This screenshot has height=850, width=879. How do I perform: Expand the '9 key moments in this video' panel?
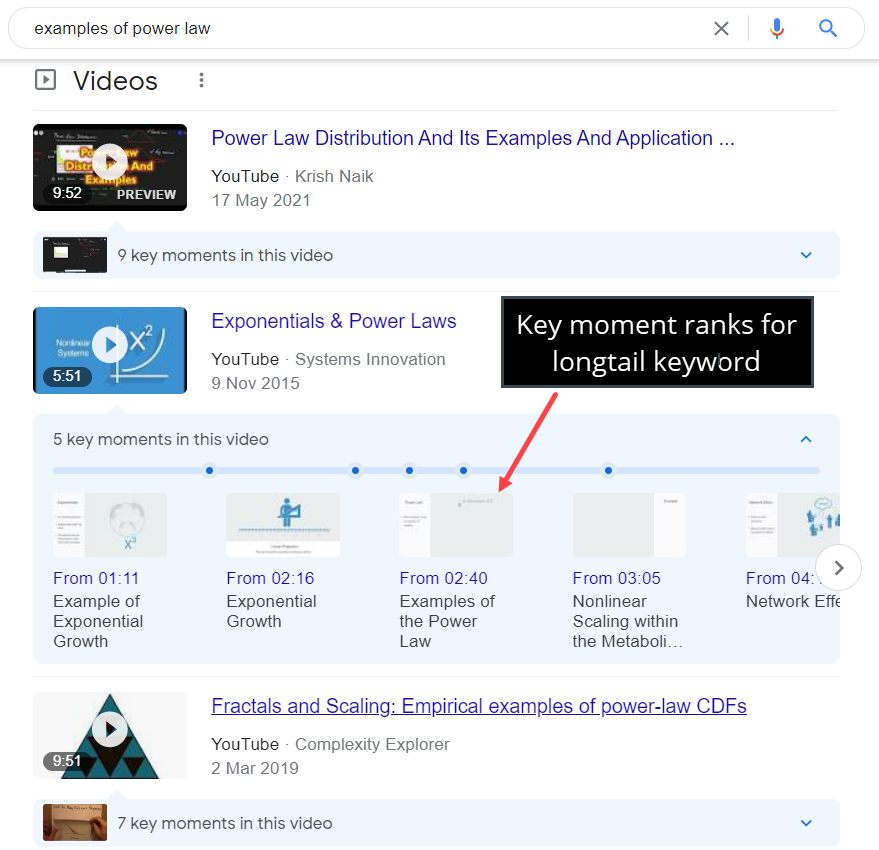point(806,255)
